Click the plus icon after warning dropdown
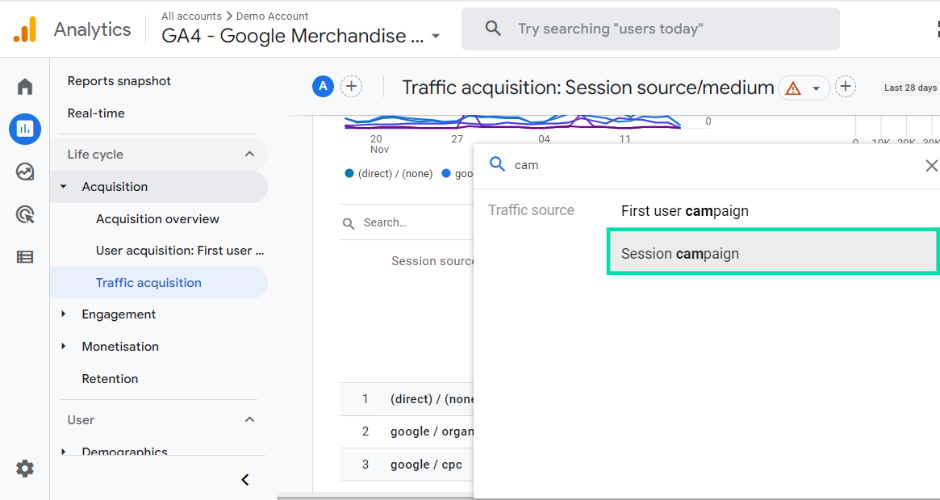The height and width of the screenshot is (500, 940). click(x=845, y=87)
